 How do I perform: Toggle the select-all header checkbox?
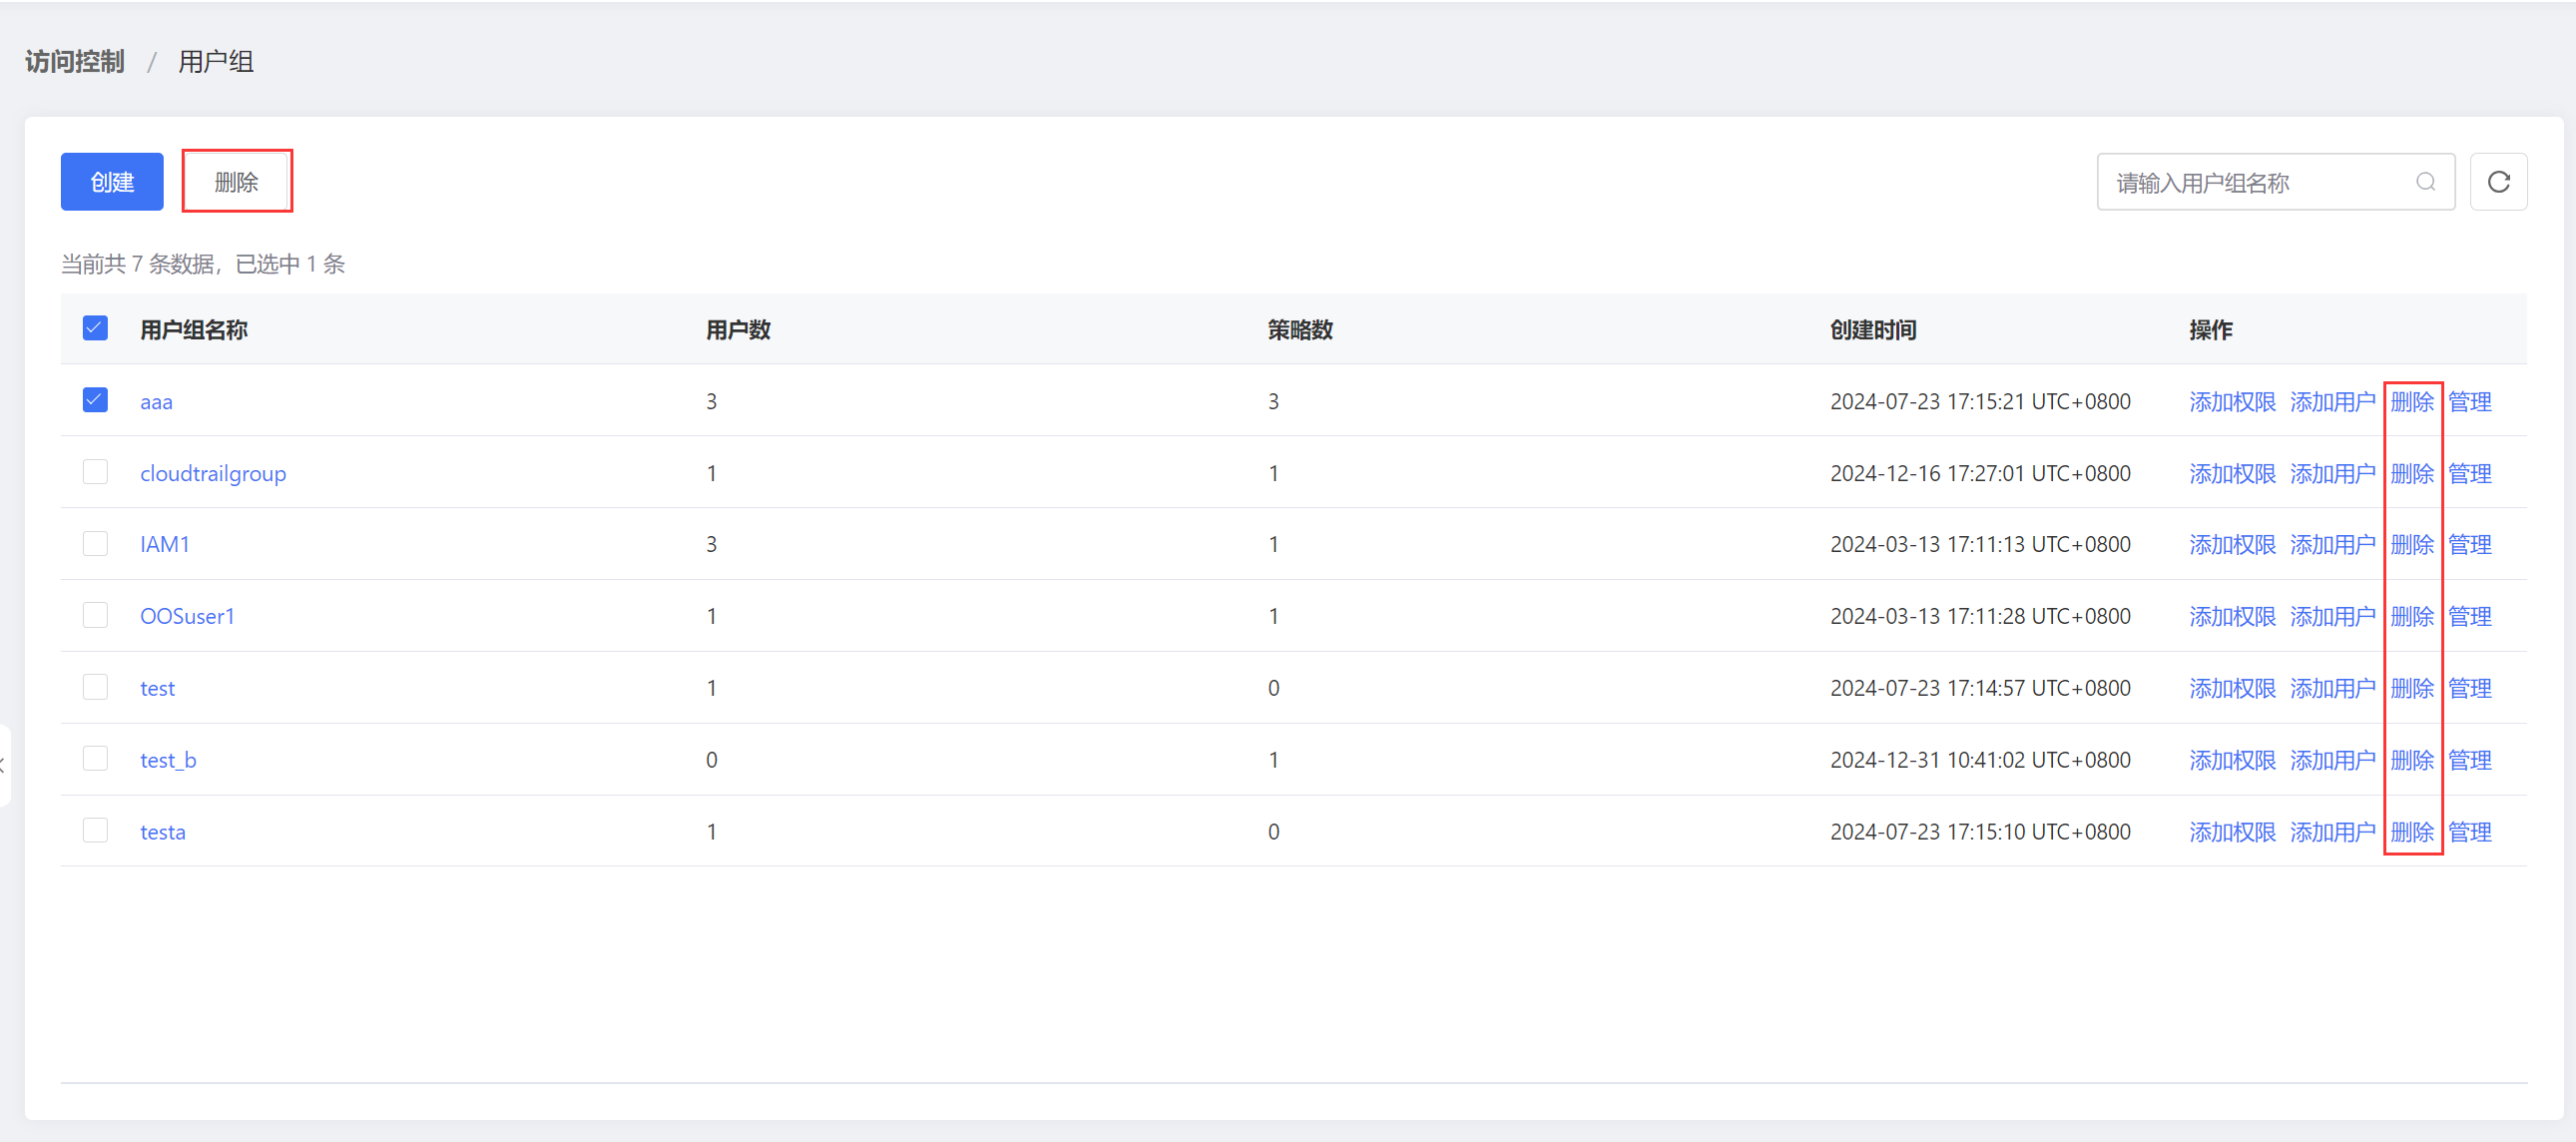click(95, 328)
